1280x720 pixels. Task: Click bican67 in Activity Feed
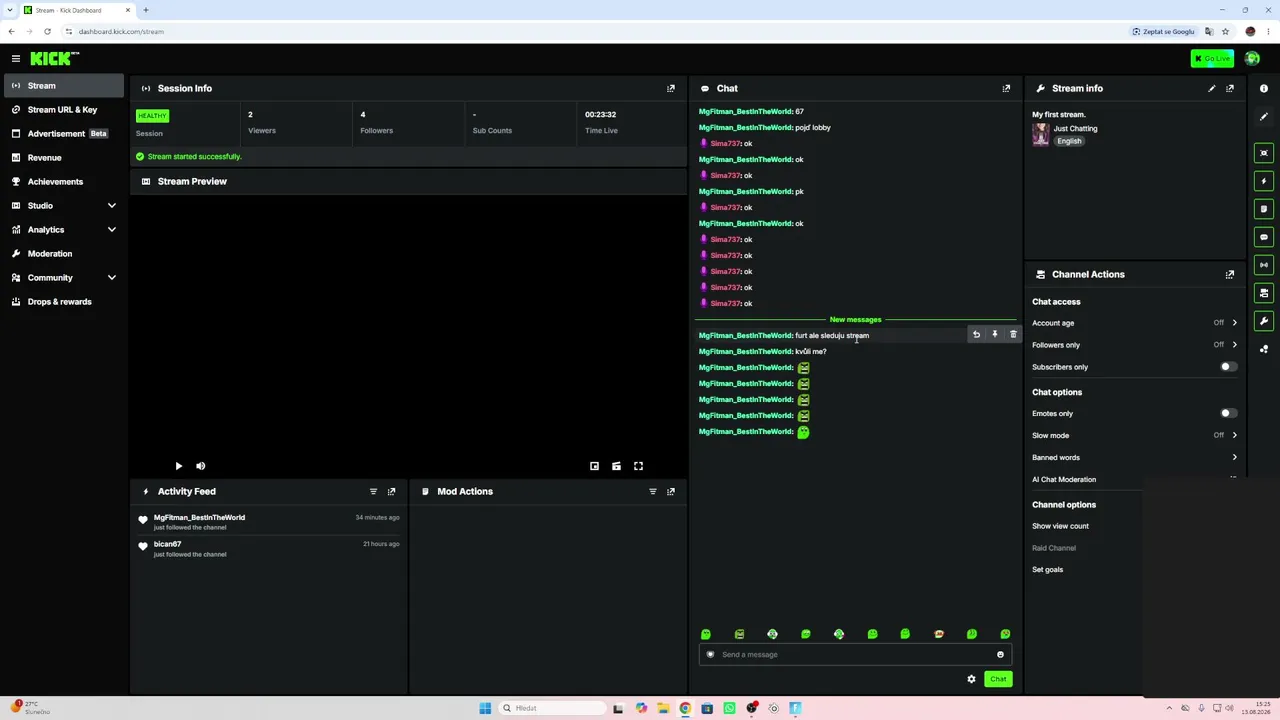[x=167, y=544]
